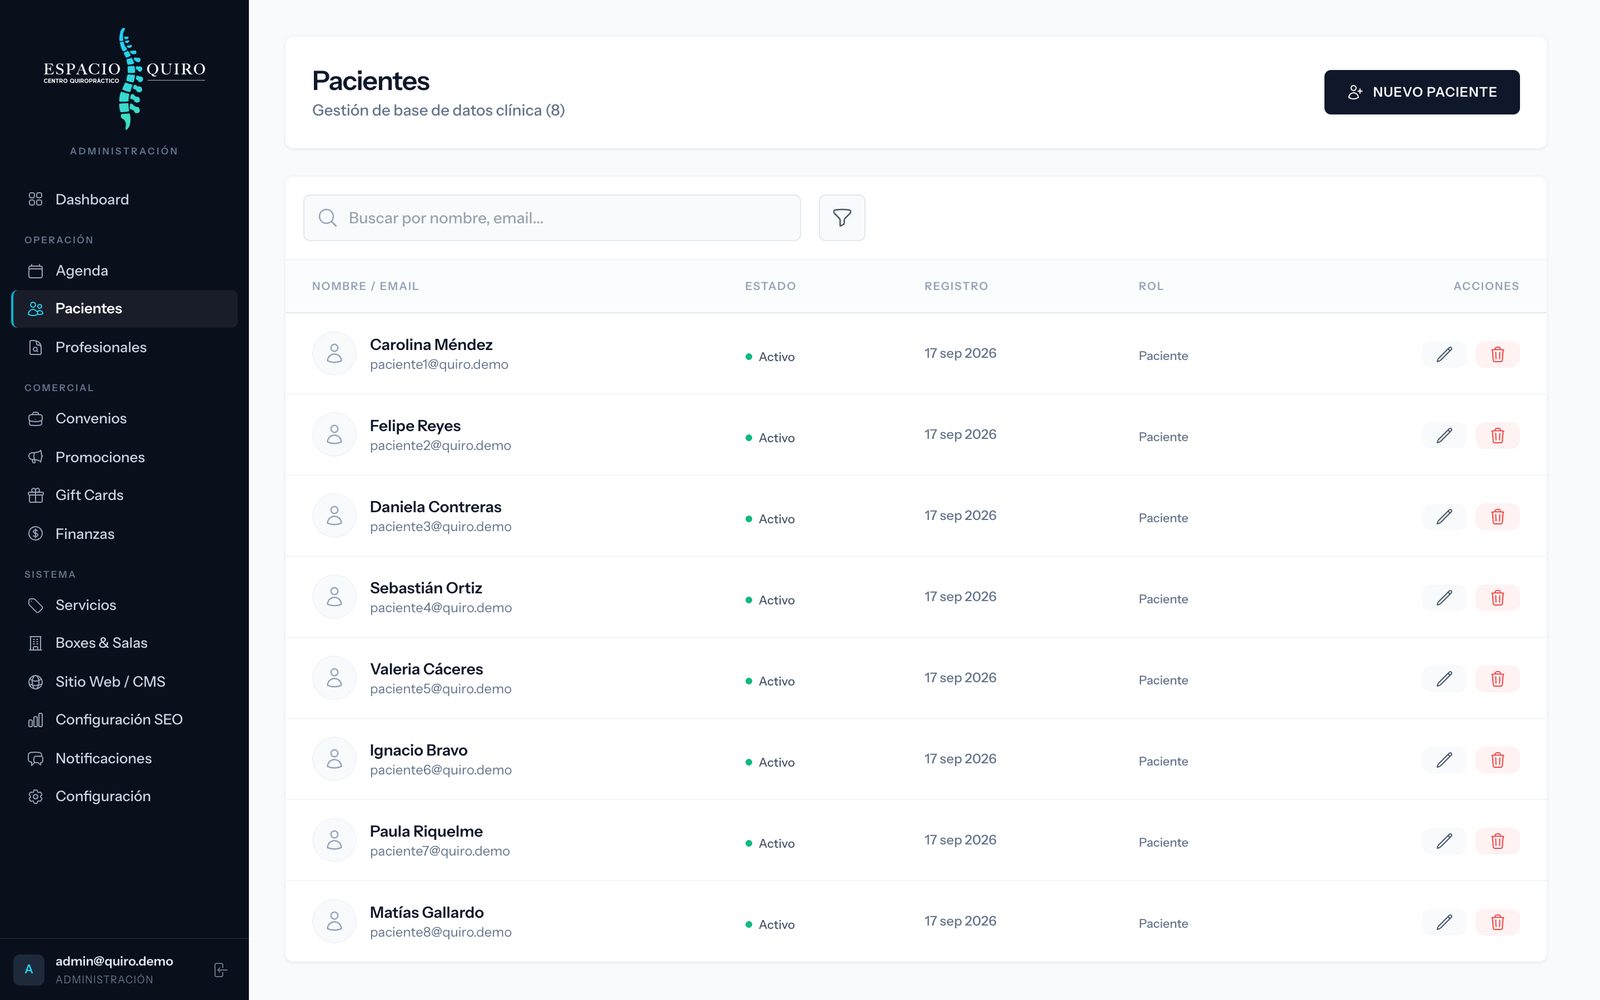This screenshot has height=1000, width=1600.
Task: Open Convenios section
Action: (x=124, y=418)
